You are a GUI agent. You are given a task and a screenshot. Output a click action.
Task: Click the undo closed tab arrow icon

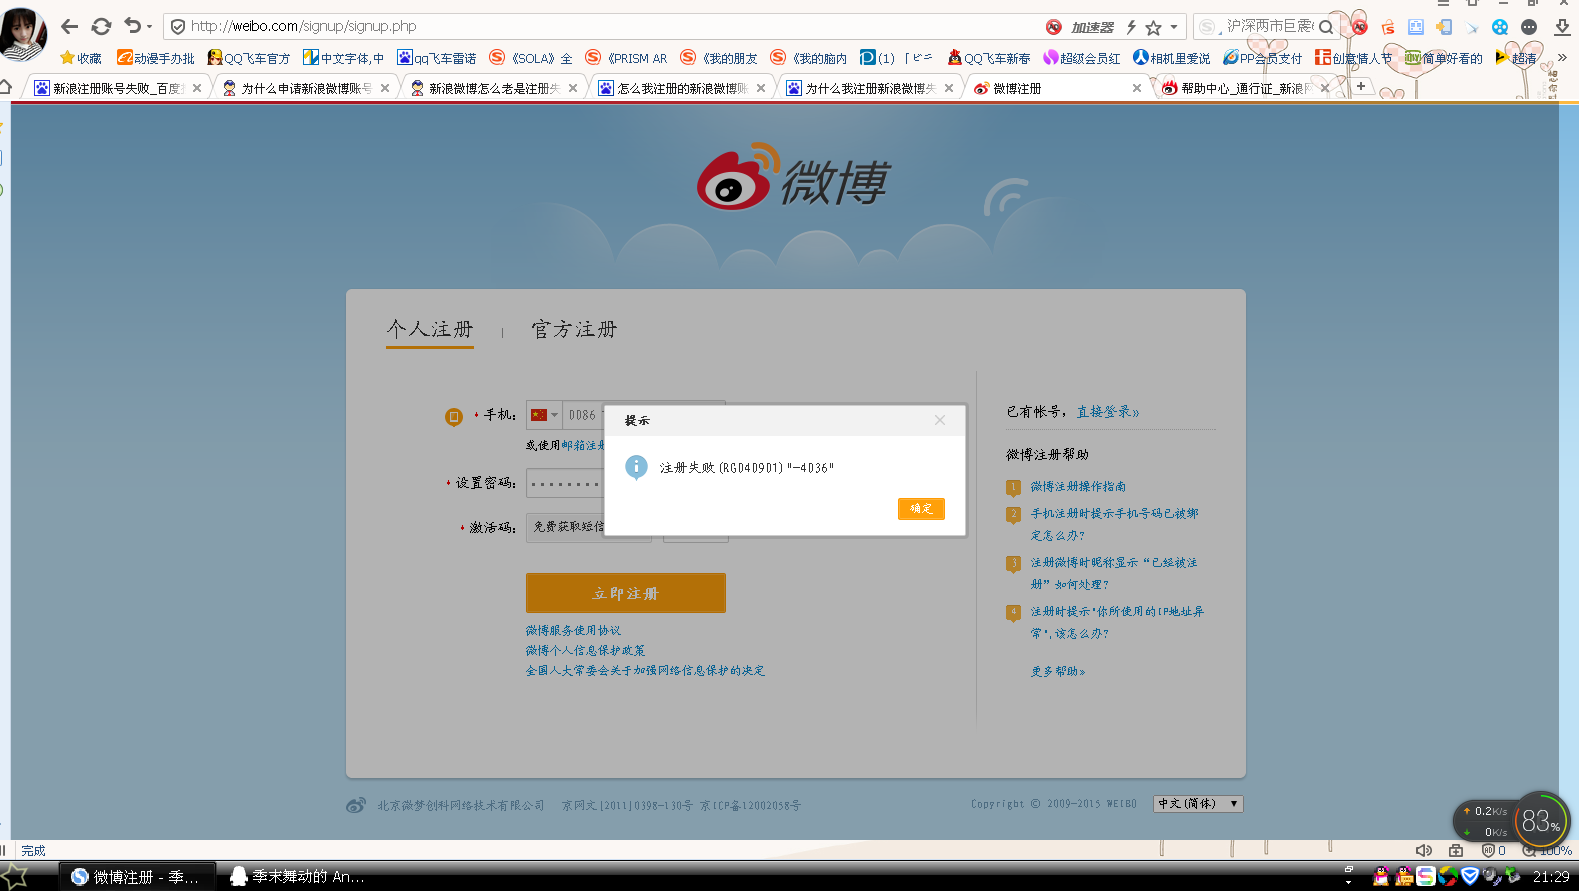tap(132, 26)
